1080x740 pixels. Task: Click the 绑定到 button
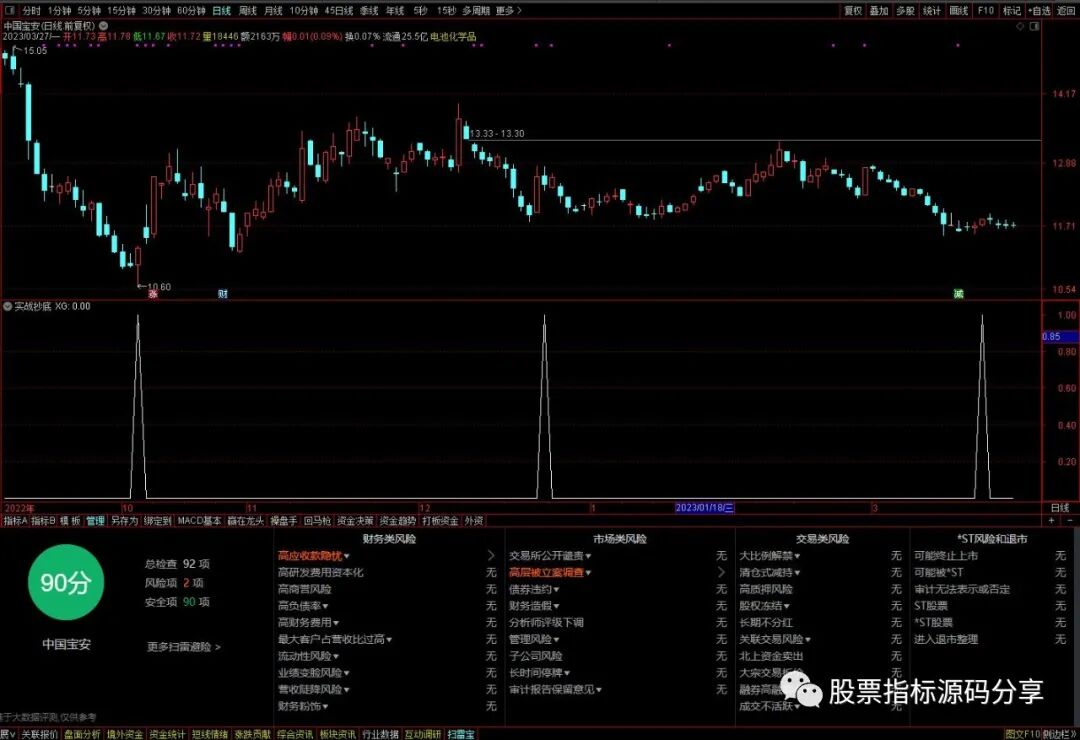(157, 521)
